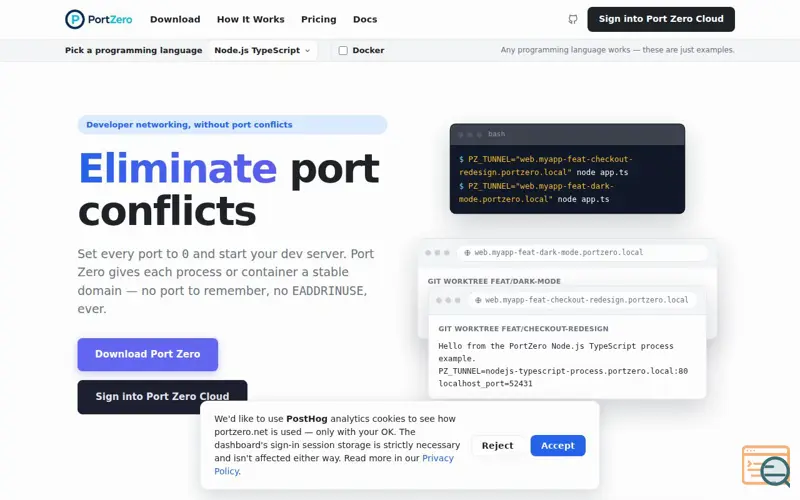The height and width of the screenshot is (500, 800).
Task: Click 'Developer networking, without port conflicts' badge
Action: point(232,124)
